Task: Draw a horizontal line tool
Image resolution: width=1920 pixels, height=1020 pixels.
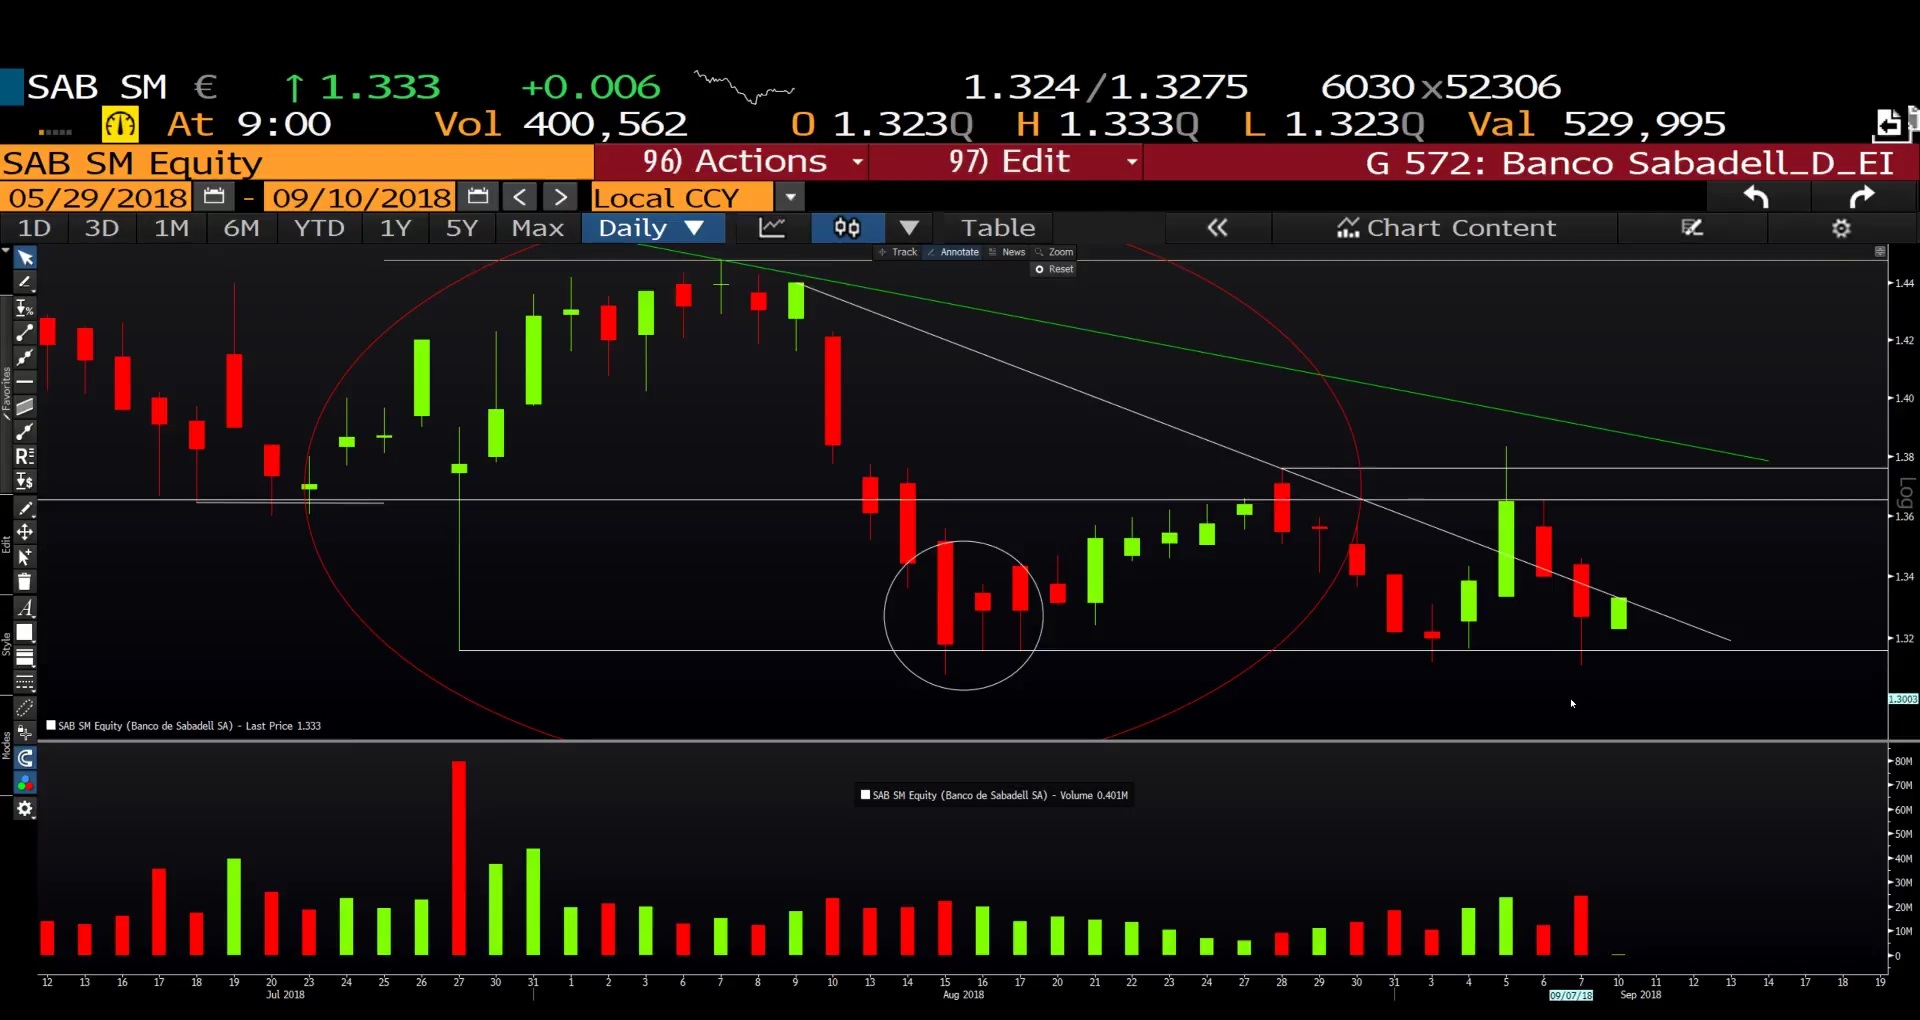Action: [x=25, y=382]
